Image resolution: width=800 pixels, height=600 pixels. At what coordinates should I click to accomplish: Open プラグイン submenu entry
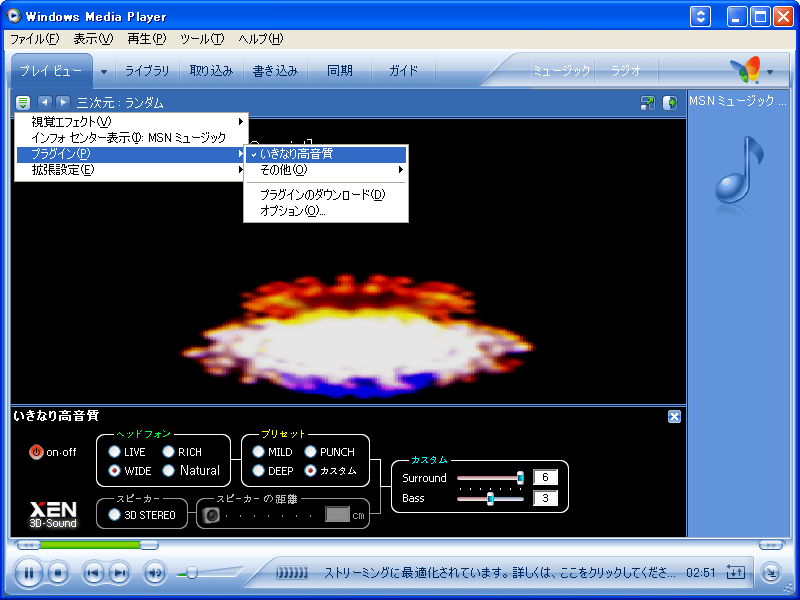tap(131, 154)
